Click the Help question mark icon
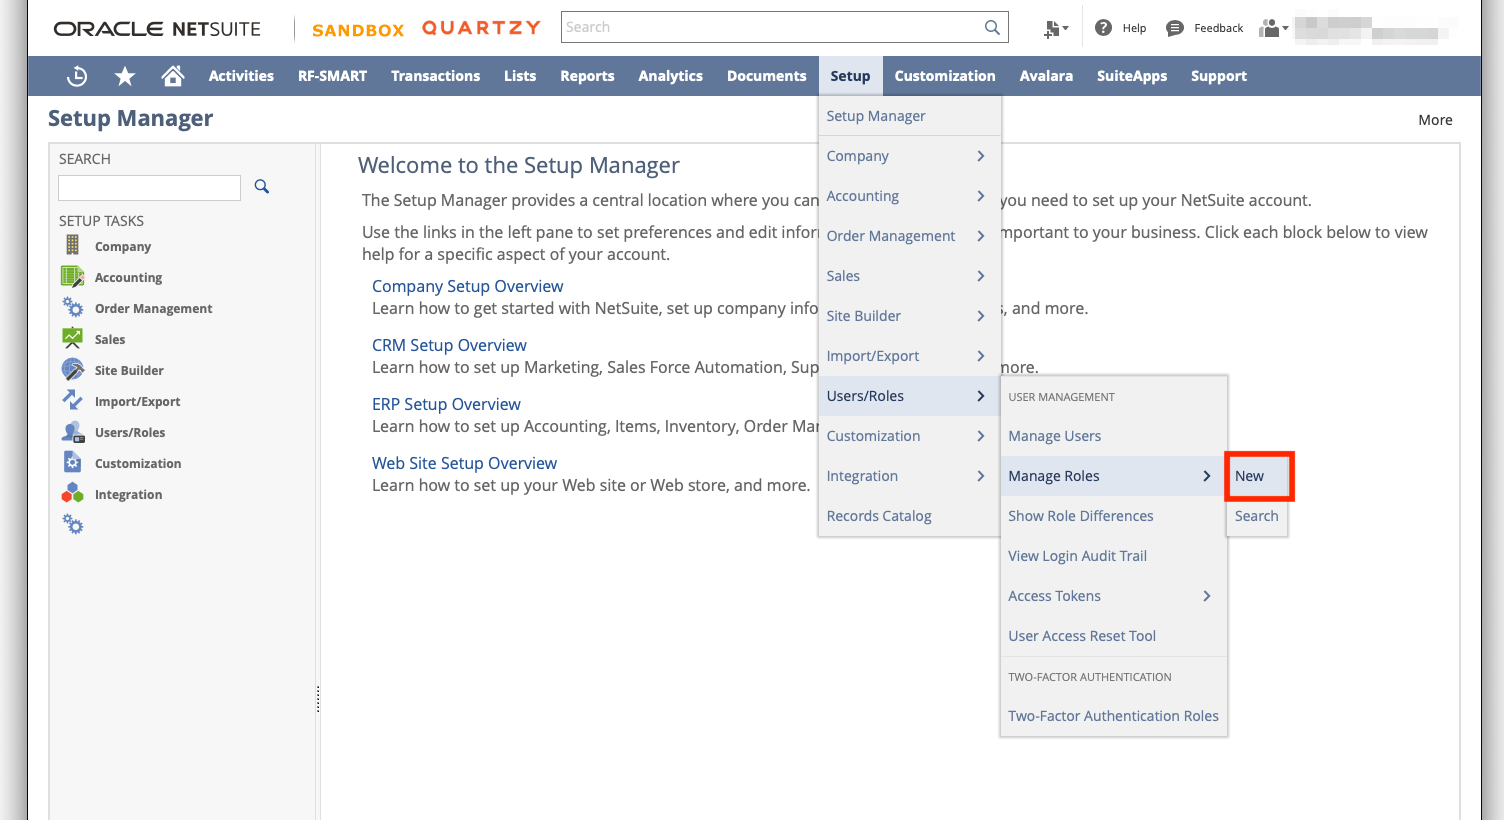 coord(1103,28)
